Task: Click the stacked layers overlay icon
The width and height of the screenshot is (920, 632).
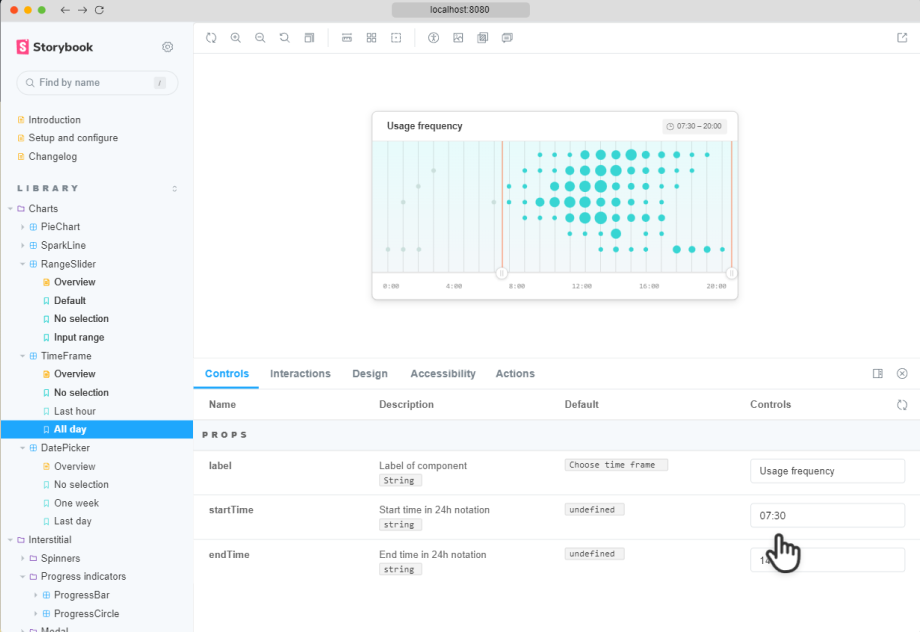Action: (x=482, y=38)
